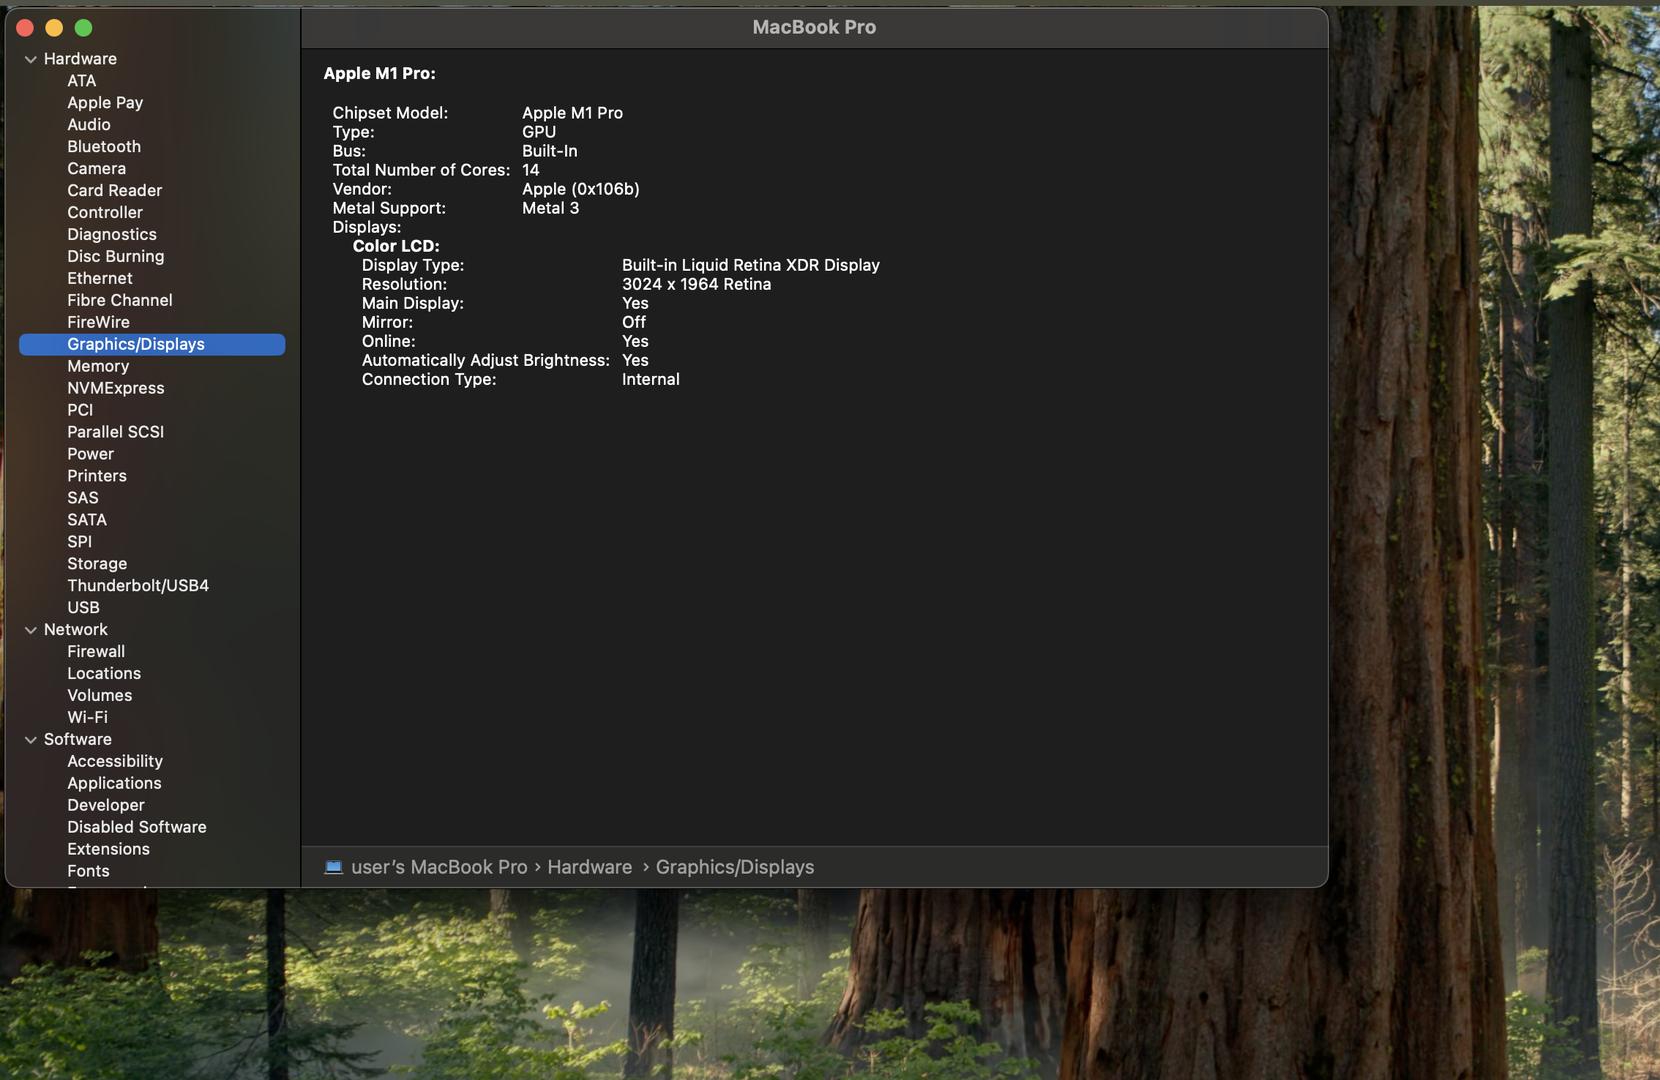Viewport: 1660px width, 1080px height.
Task: Click the red close window button
Action: click(26, 28)
